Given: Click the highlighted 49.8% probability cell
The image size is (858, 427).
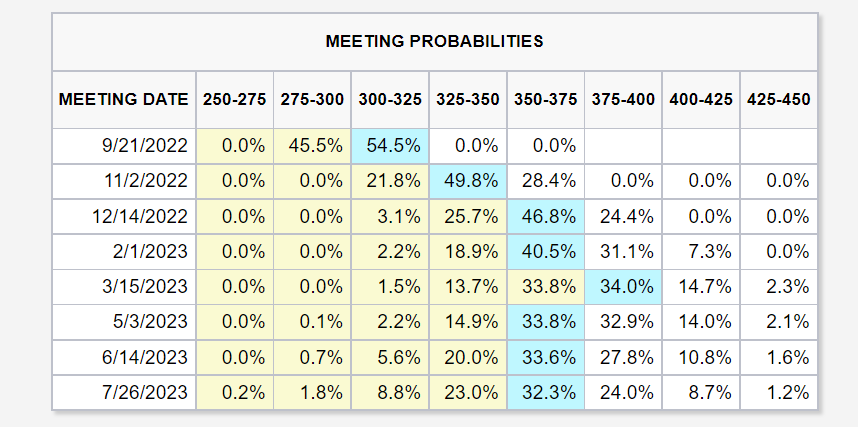Looking at the screenshot, I should pos(468,181).
